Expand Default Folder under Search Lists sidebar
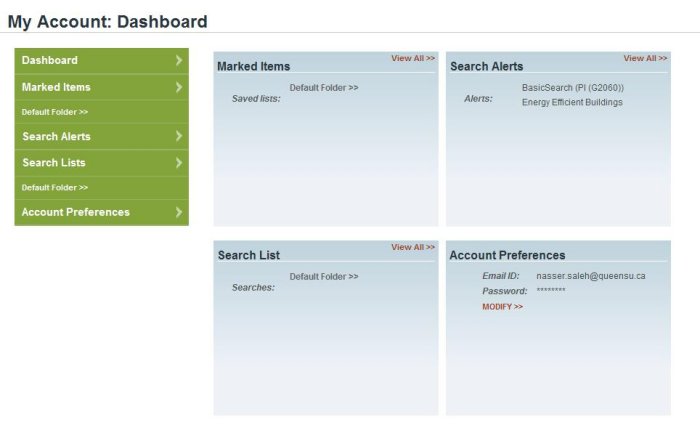 click(55, 187)
